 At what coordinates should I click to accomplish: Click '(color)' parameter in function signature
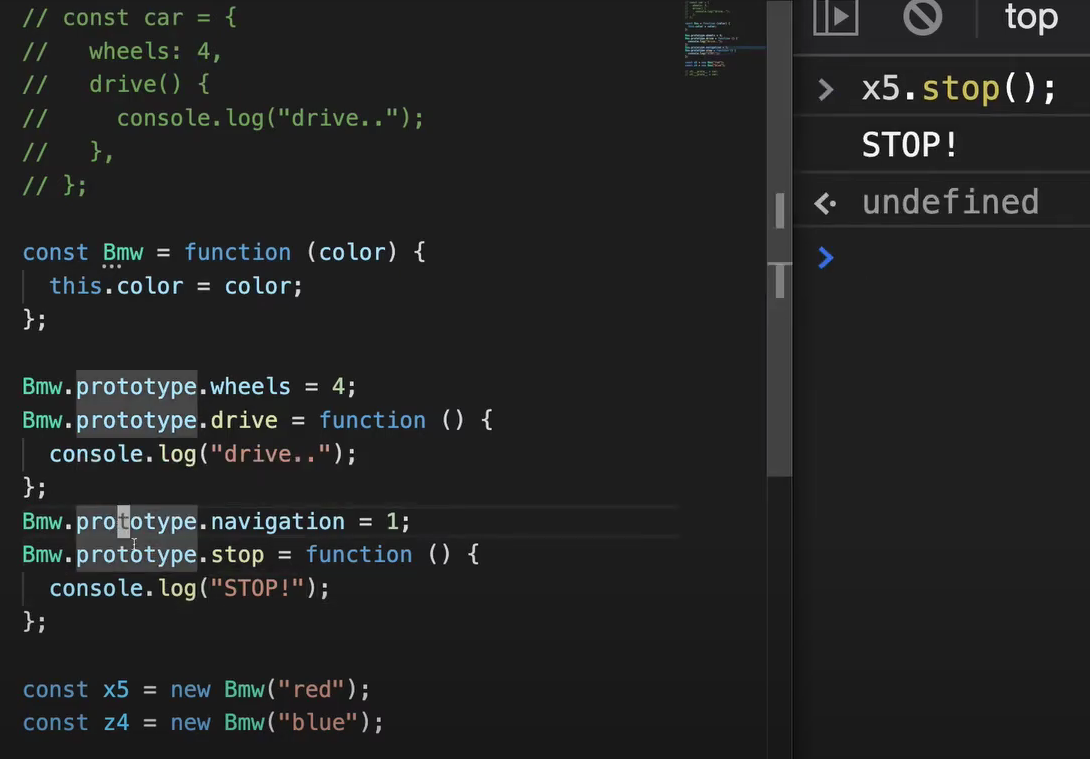(x=352, y=252)
